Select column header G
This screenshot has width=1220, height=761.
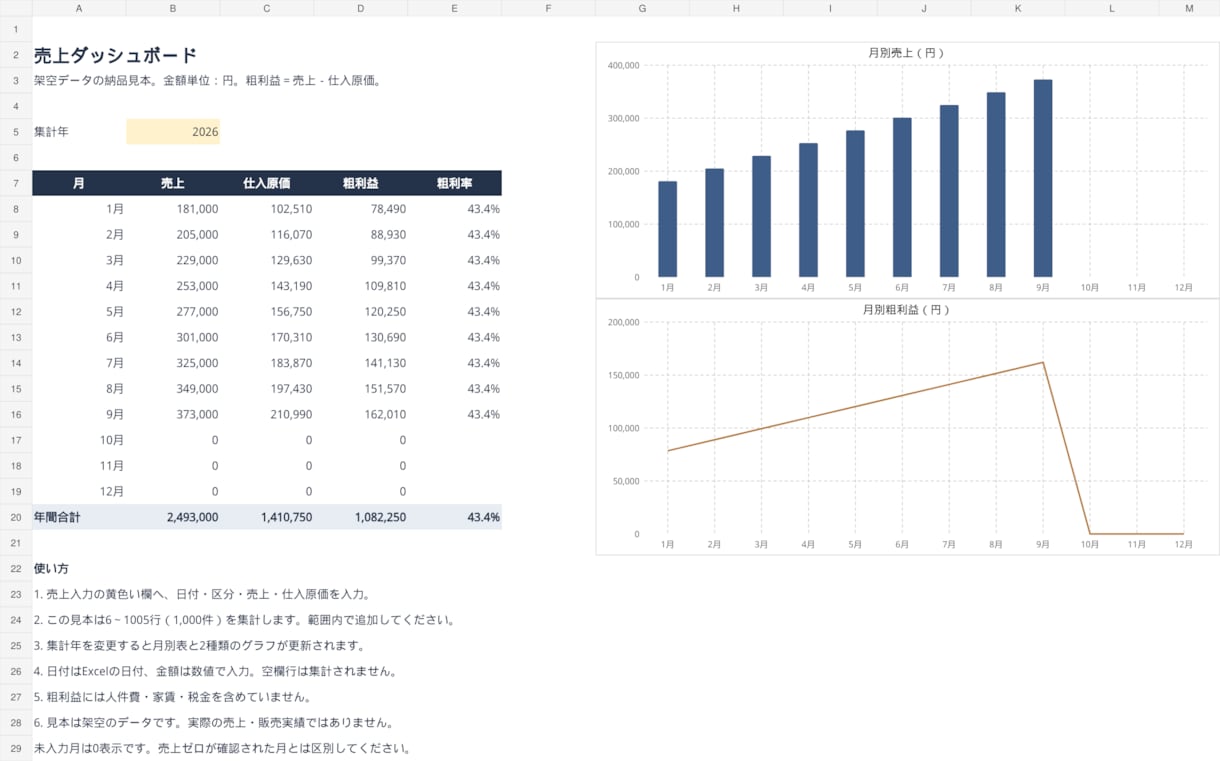coord(642,8)
